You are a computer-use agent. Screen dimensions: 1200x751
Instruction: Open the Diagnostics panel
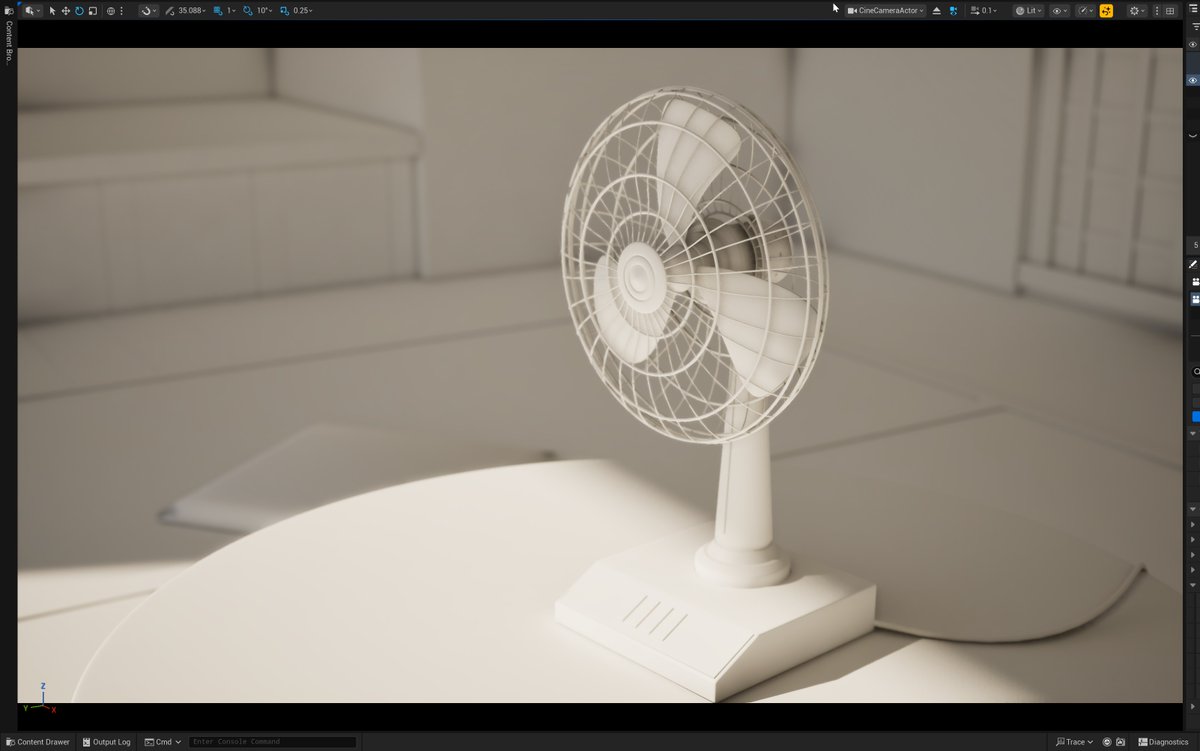pos(1162,742)
